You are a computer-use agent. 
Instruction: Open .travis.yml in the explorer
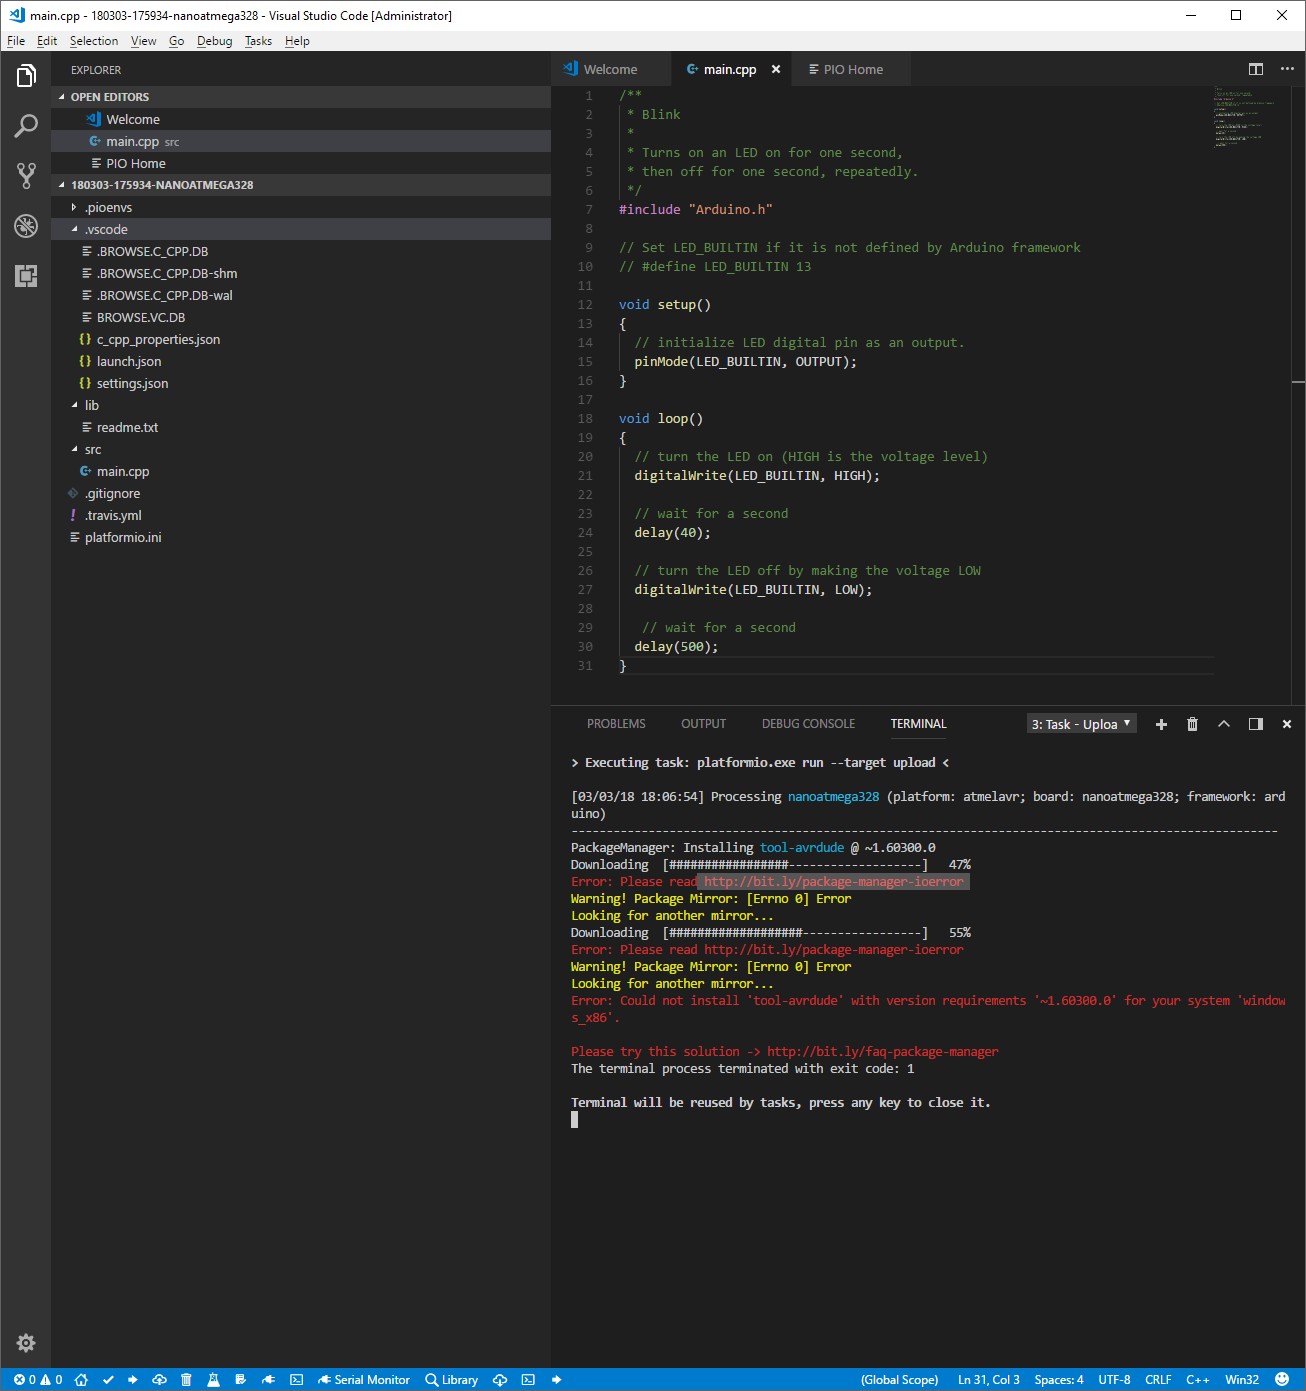300,515
